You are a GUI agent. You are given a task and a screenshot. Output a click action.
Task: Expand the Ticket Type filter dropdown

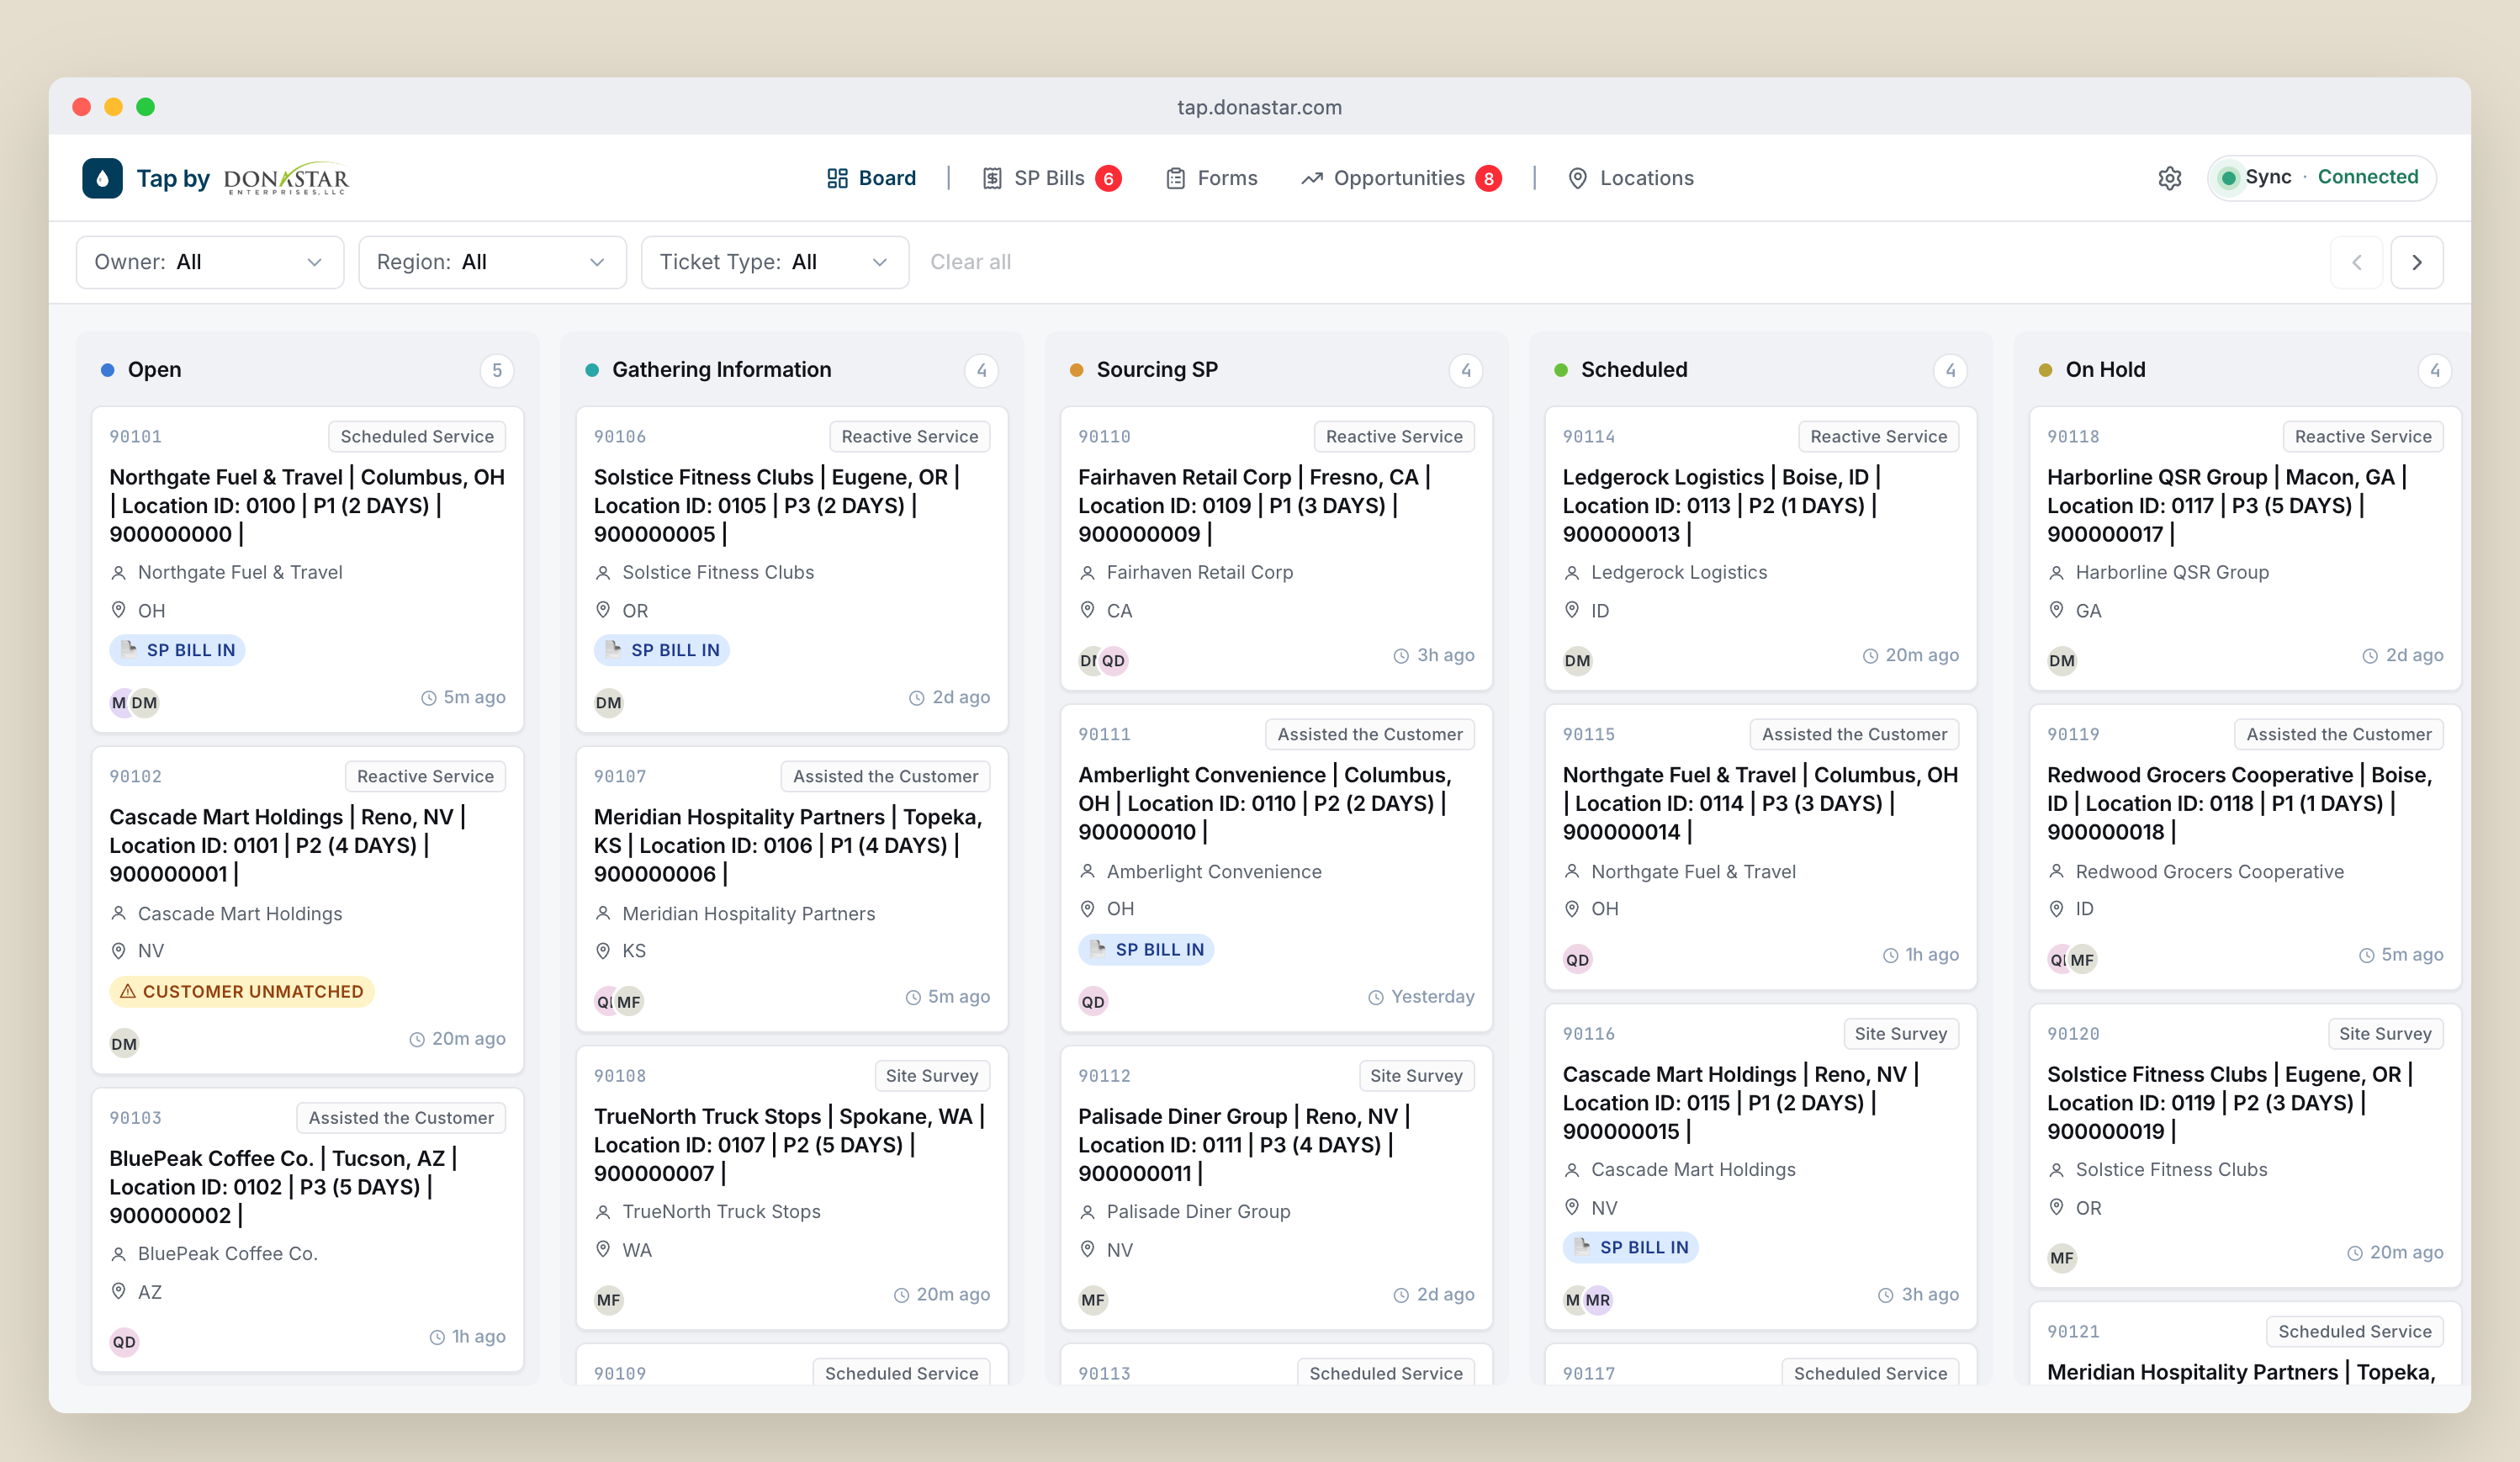[775, 262]
